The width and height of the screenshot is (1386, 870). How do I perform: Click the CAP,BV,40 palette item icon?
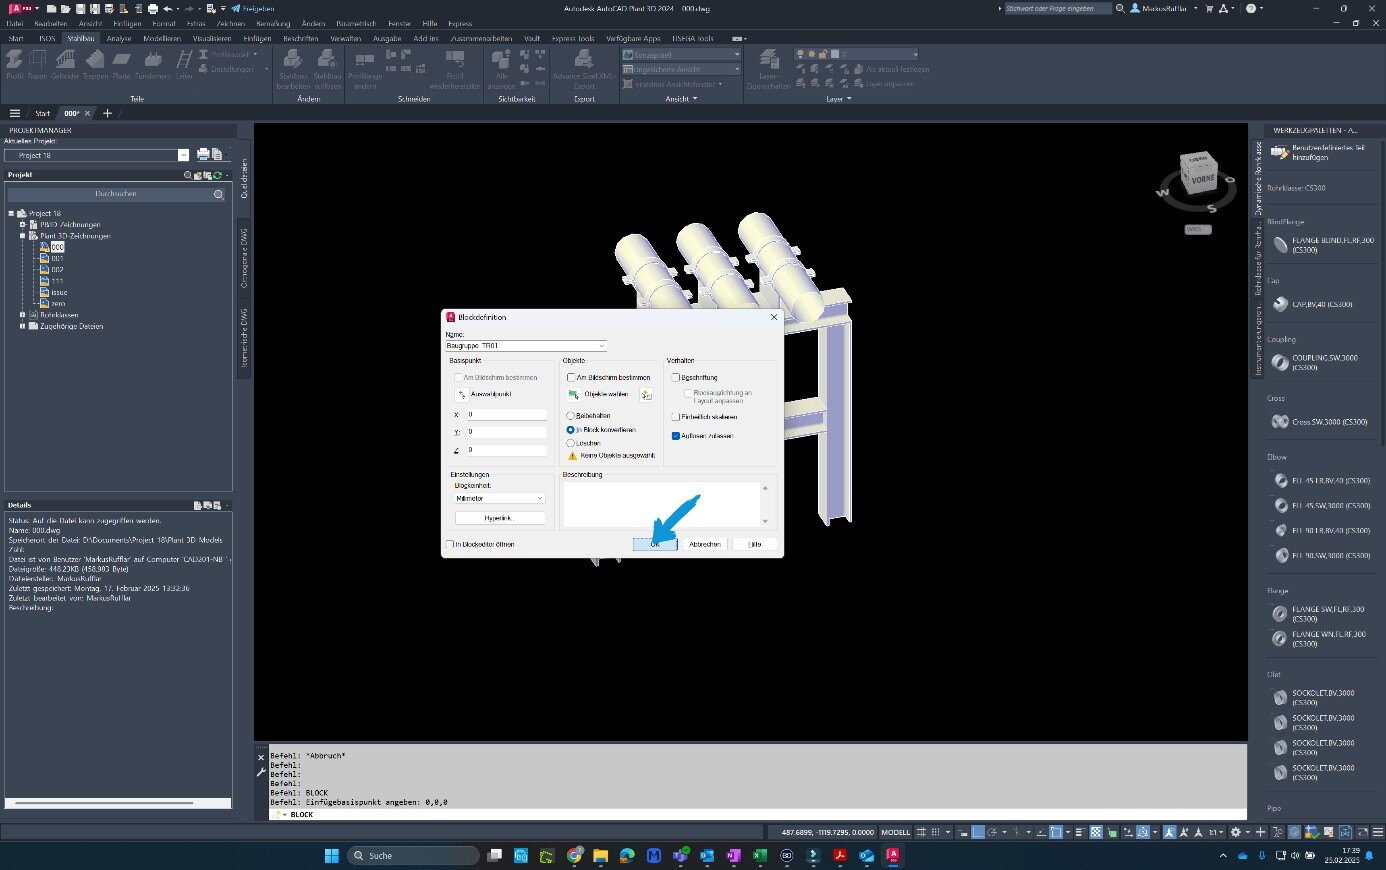point(1280,304)
